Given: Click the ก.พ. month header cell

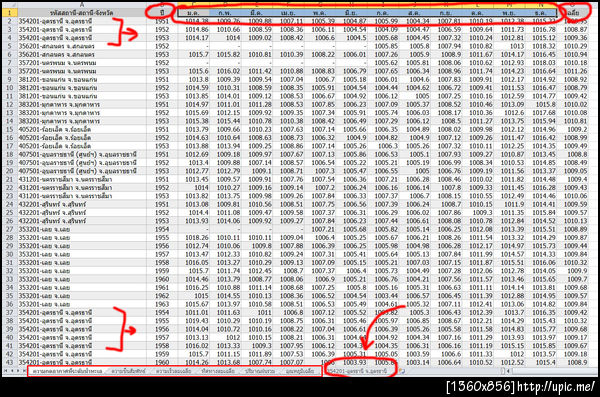Looking at the screenshot, I should 225,13.
